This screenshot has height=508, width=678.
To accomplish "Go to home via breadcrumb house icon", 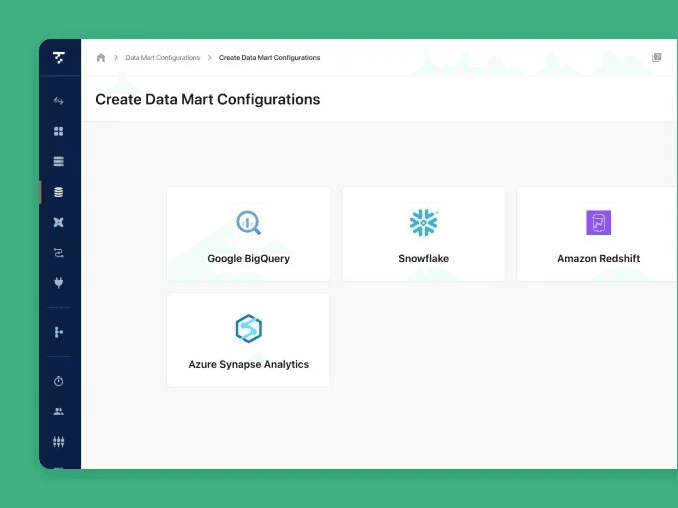I will [x=101, y=58].
